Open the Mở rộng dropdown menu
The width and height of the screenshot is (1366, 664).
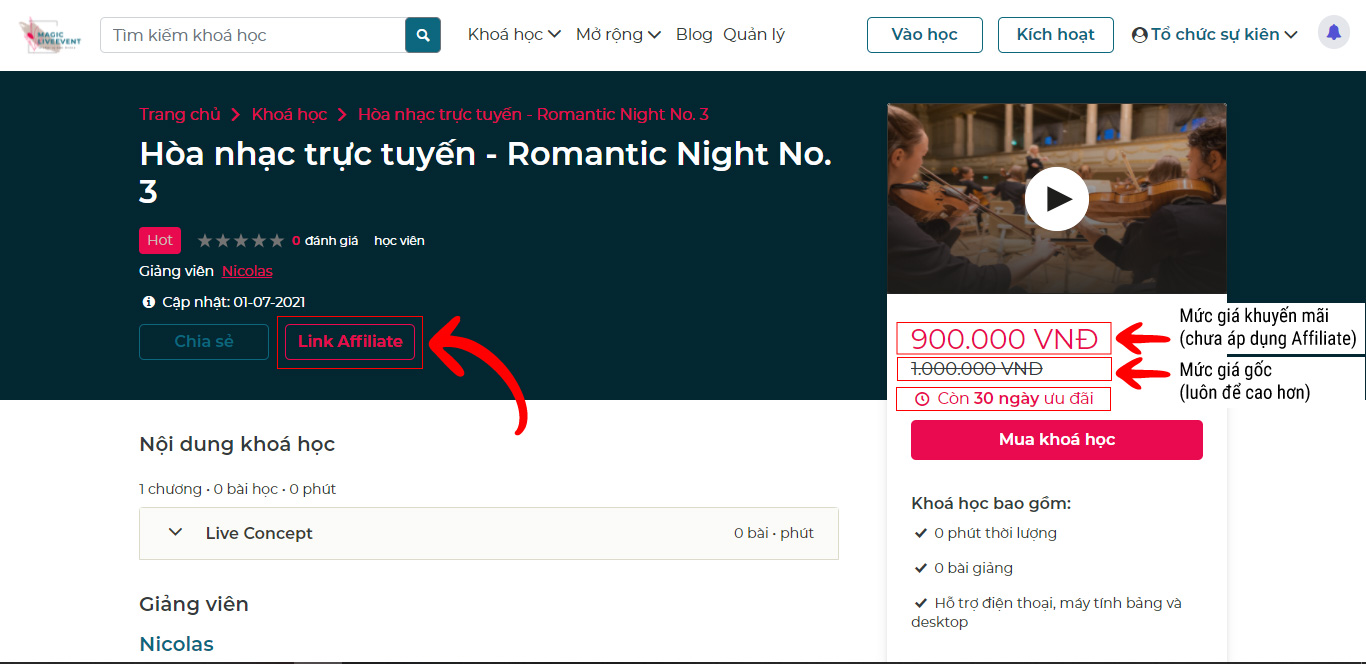tap(618, 35)
